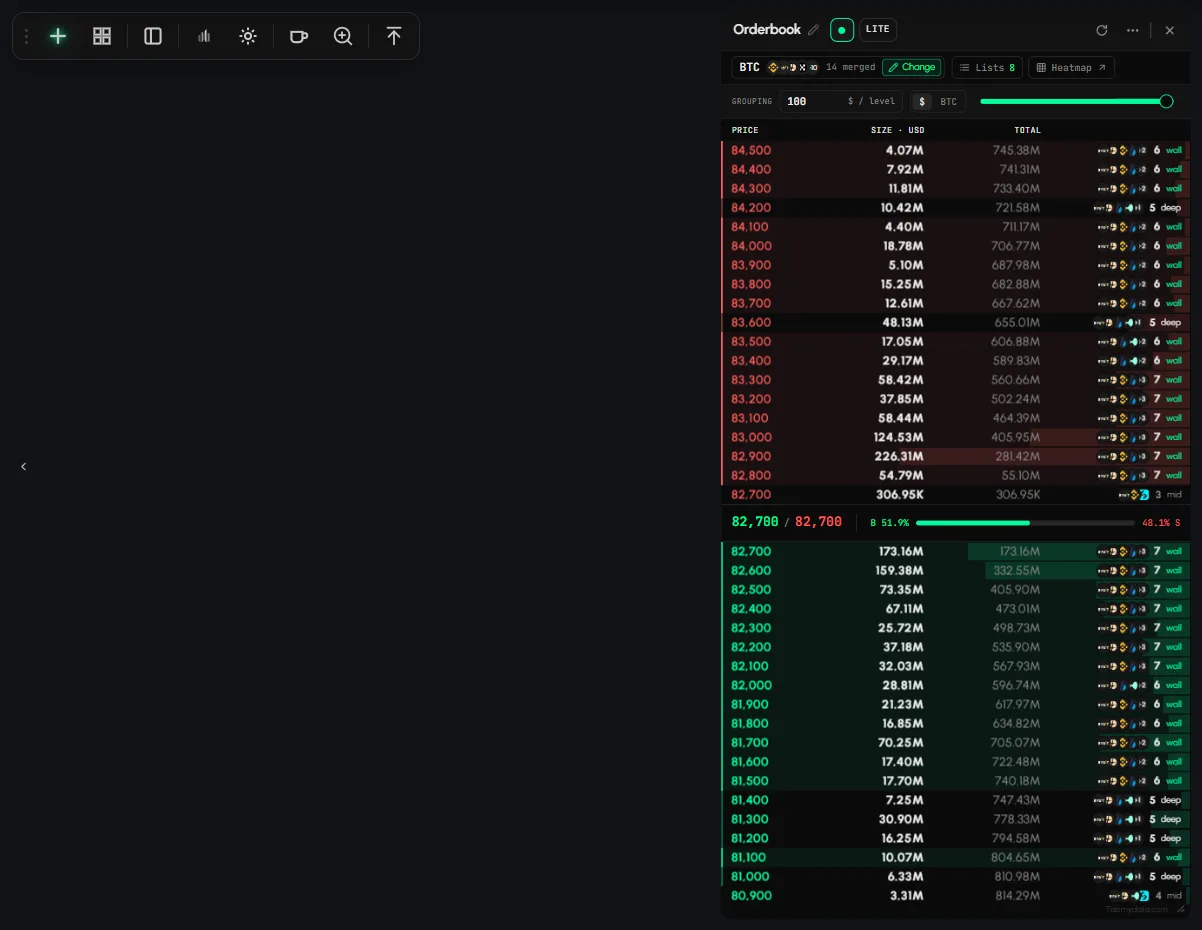The image size is (1202, 930).
Task: Click the ask price 84,200
Action: click(751, 208)
